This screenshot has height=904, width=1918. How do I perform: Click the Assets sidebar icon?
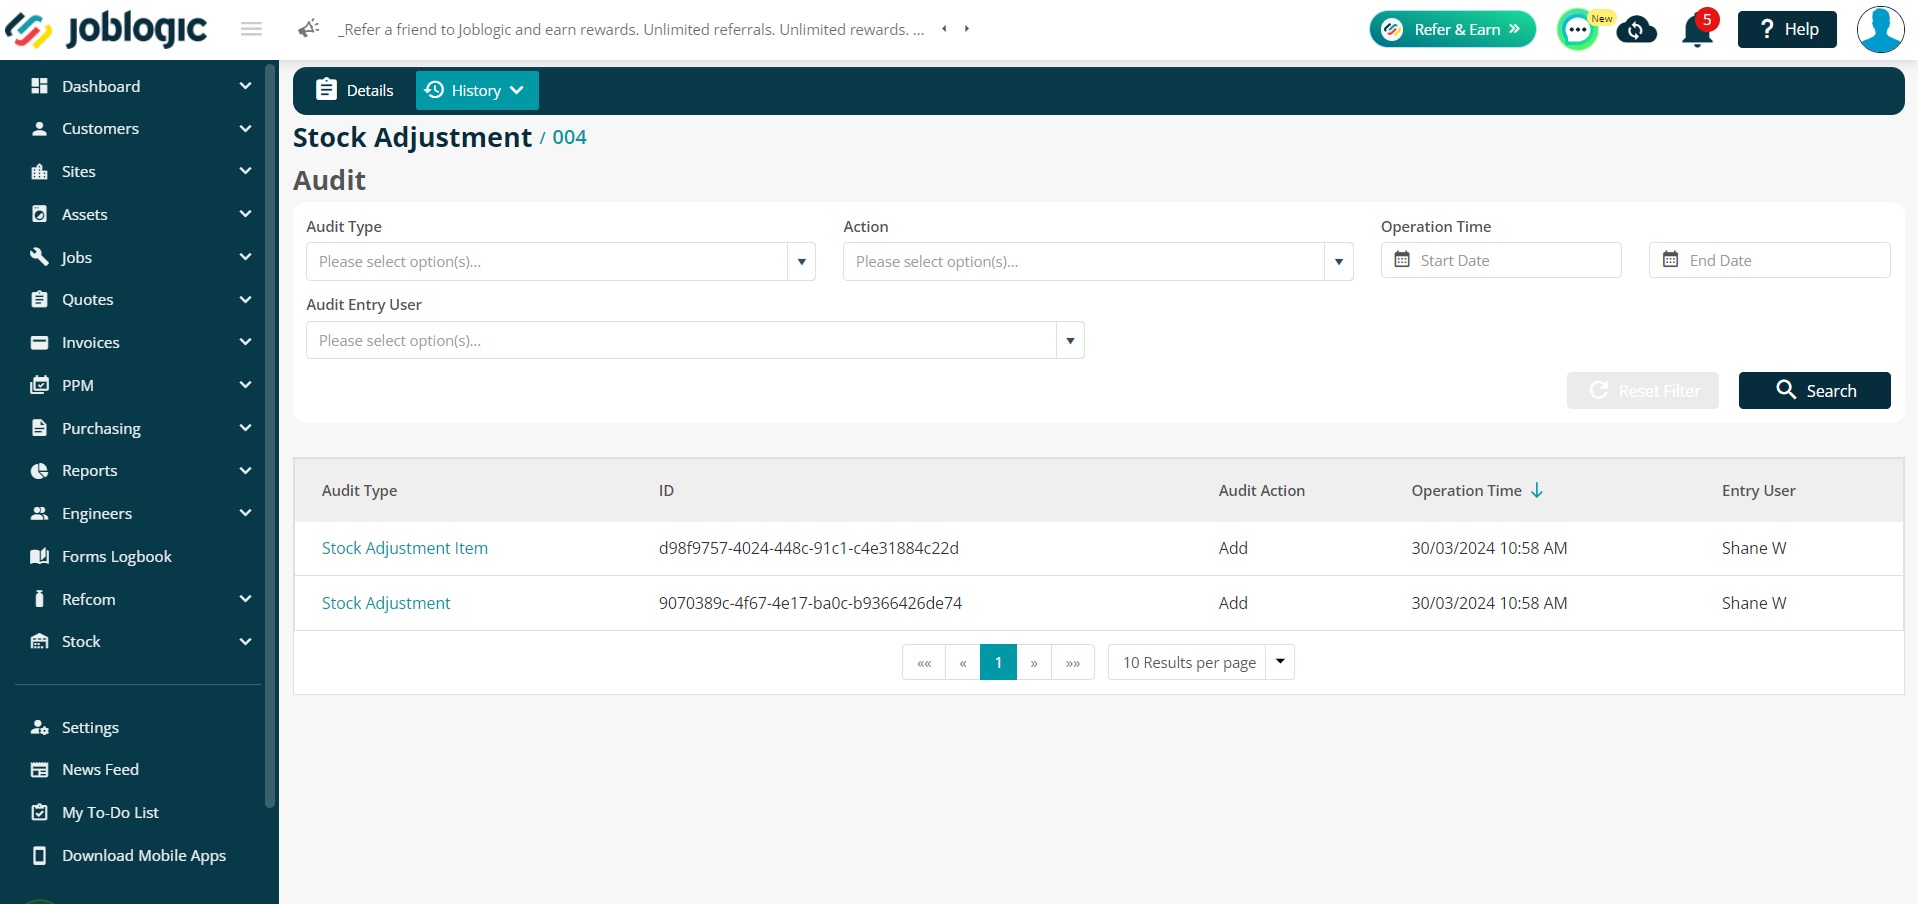click(40, 214)
